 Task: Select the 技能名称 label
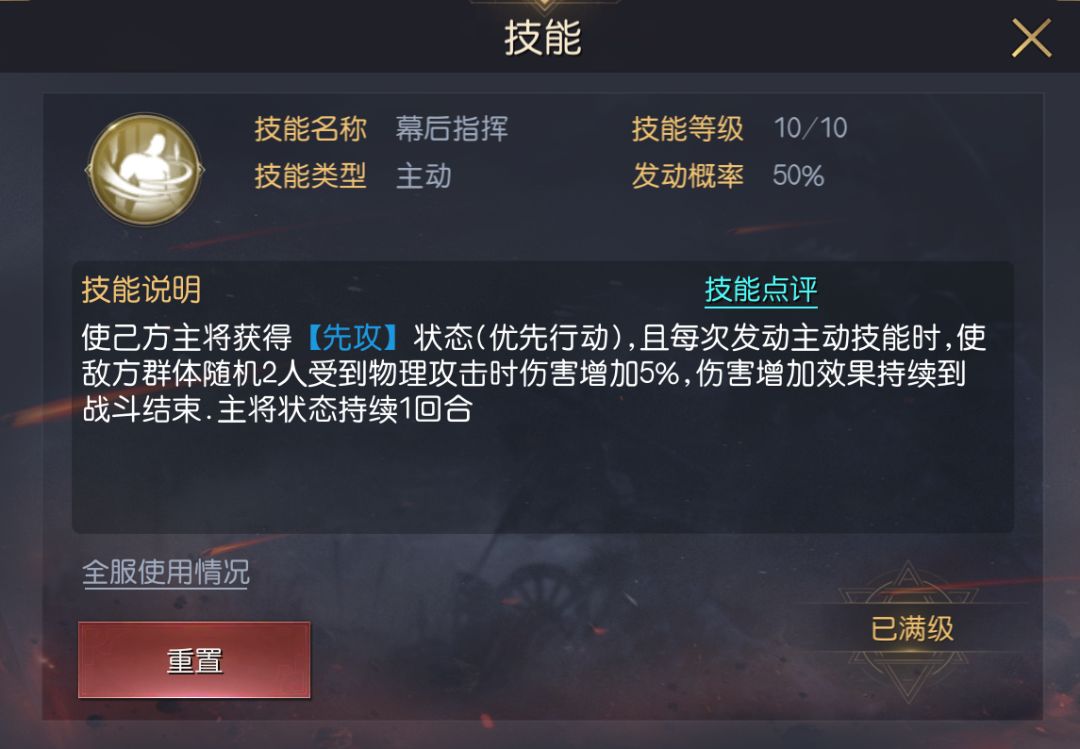(x=311, y=129)
